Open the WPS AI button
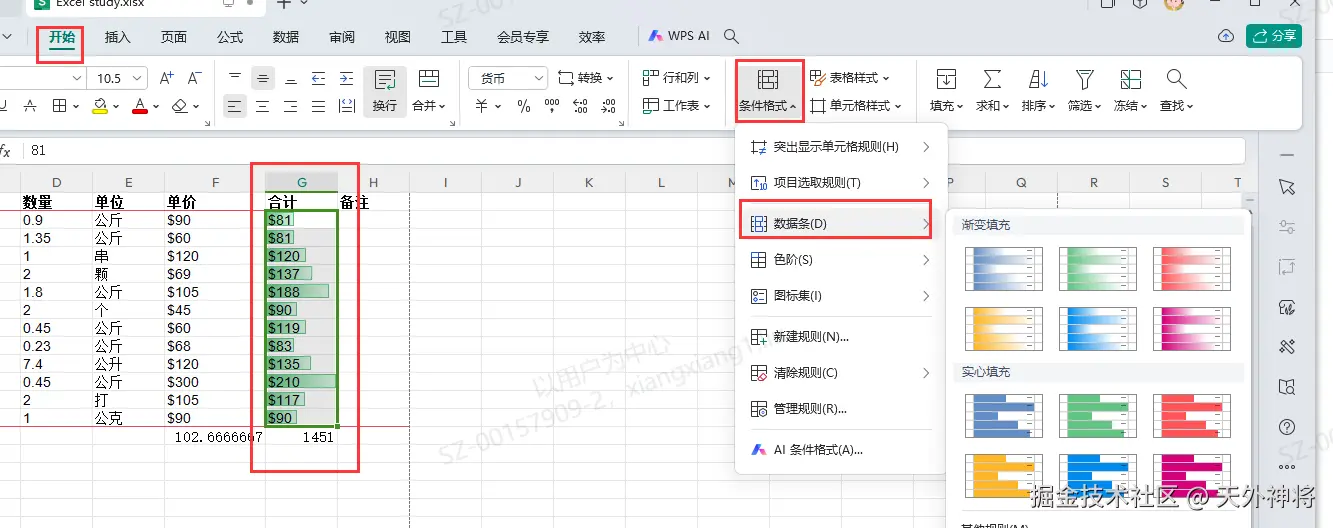 coord(679,36)
